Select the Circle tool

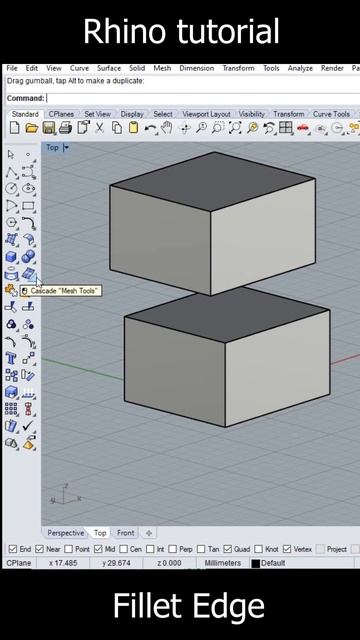tap(11, 189)
